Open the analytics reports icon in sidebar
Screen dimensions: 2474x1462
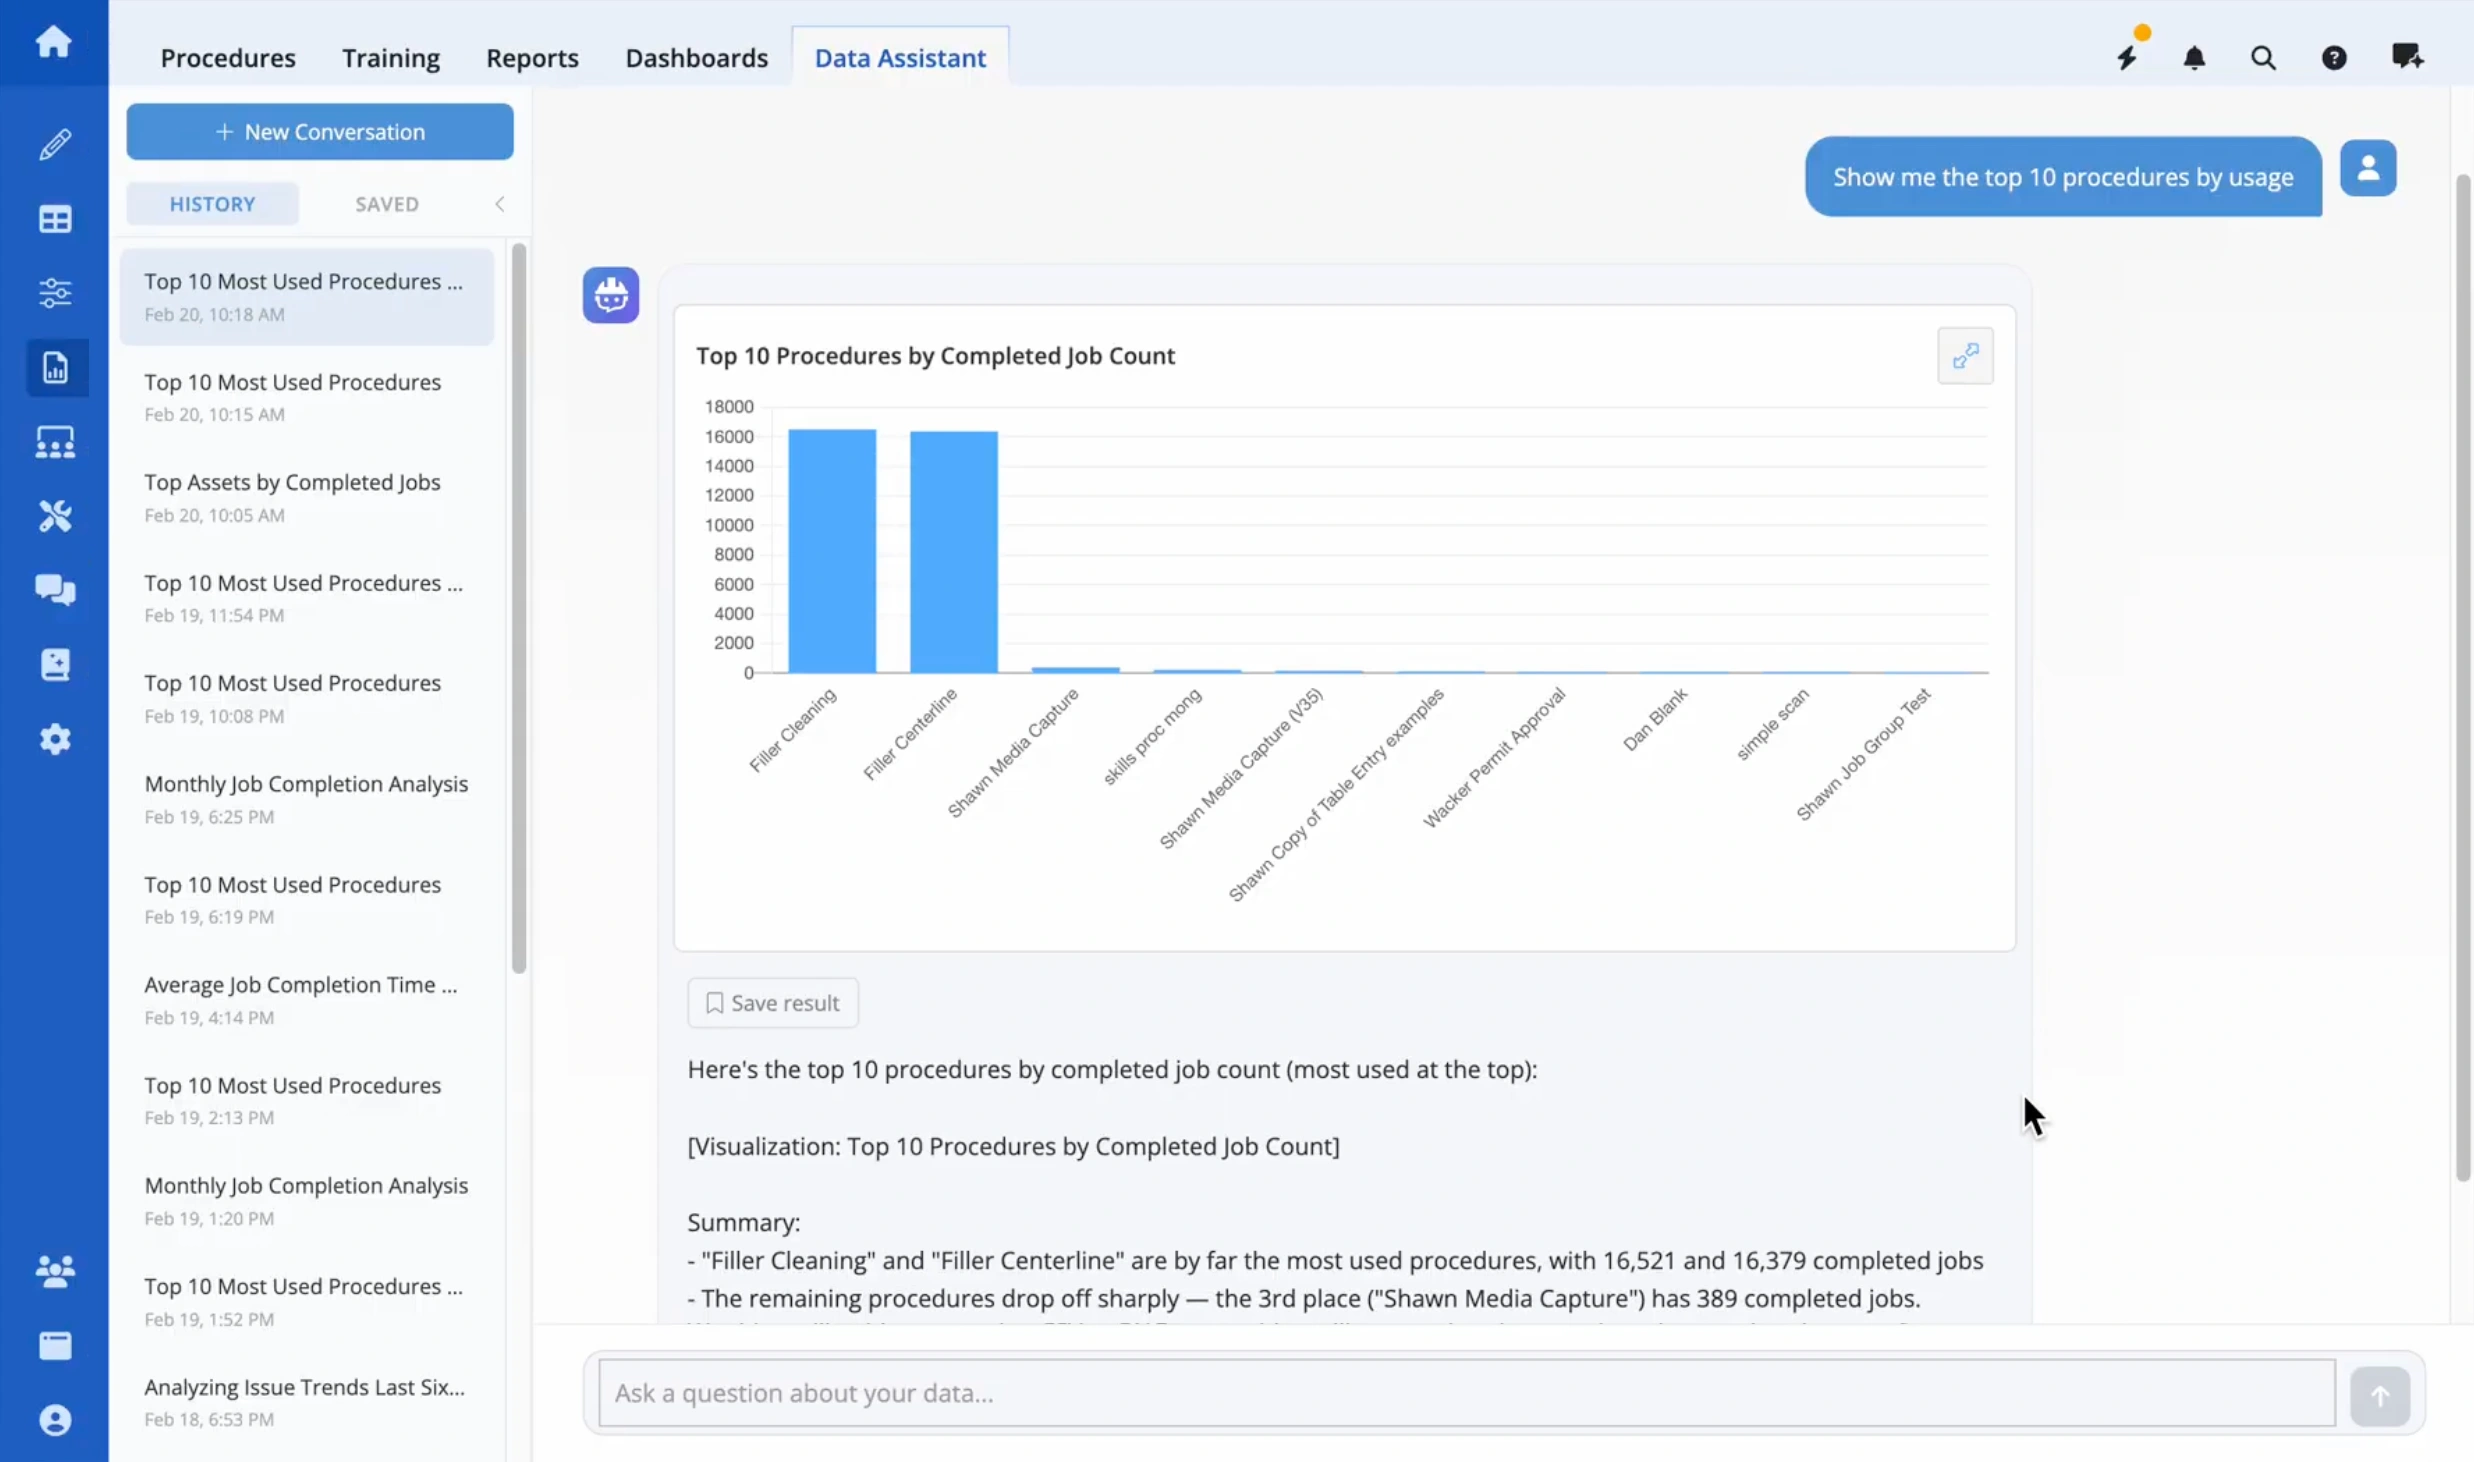coord(56,368)
